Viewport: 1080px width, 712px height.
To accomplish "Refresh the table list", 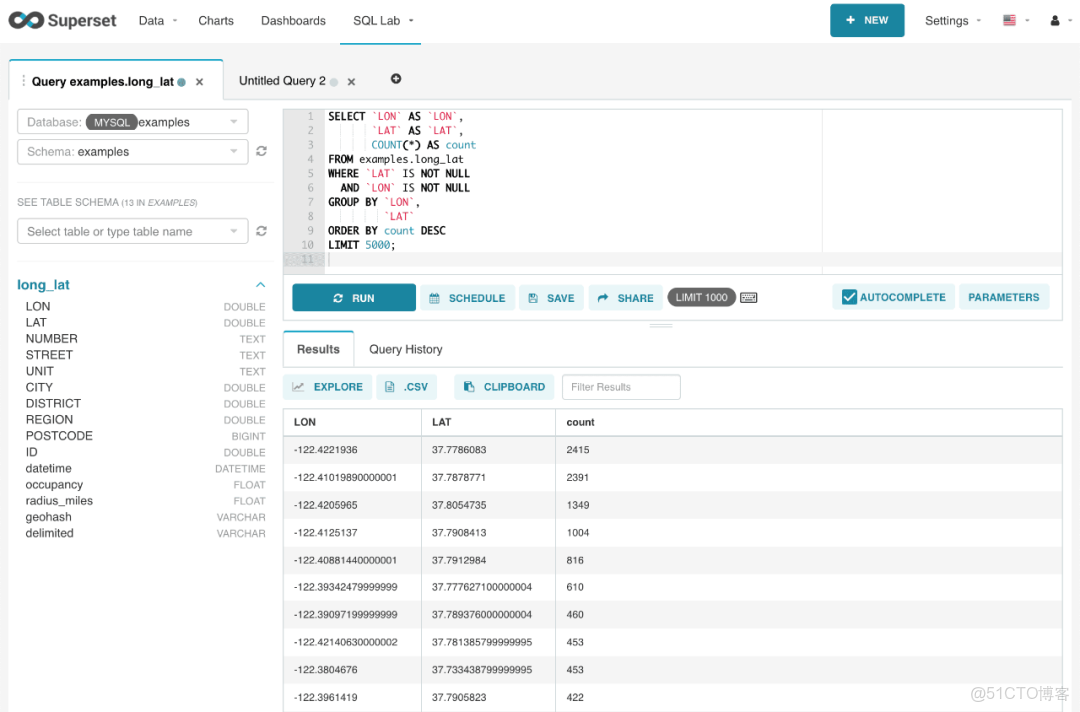I will (x=261, y=230).
